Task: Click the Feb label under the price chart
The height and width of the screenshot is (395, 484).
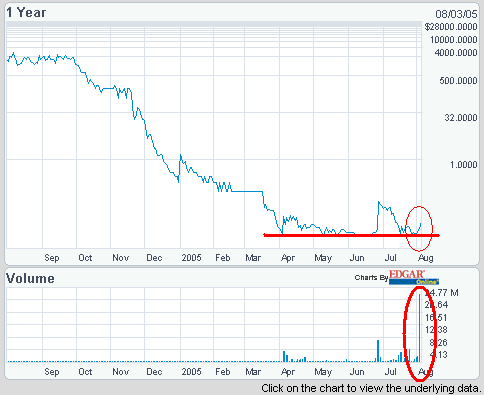Action: pyautogui.click(x=223, y=258)
